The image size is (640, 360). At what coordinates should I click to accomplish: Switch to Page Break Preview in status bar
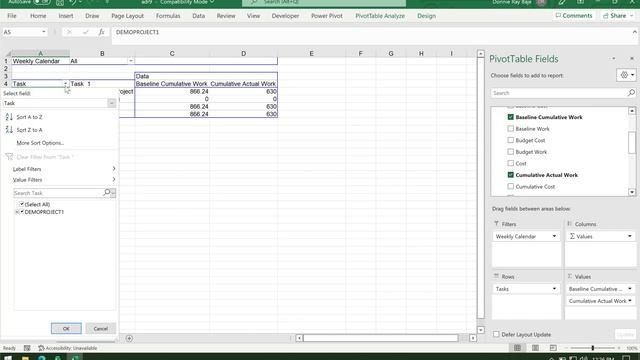coord(553,348)
